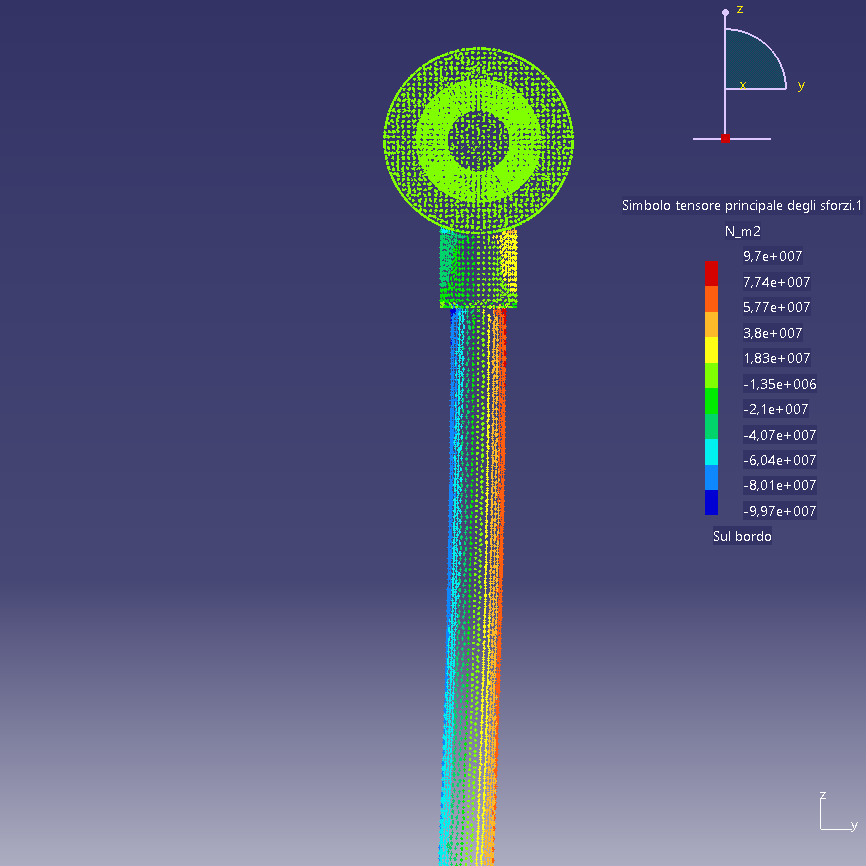
Task: Pick the yellow legend color band
Action: pos(711,350)
